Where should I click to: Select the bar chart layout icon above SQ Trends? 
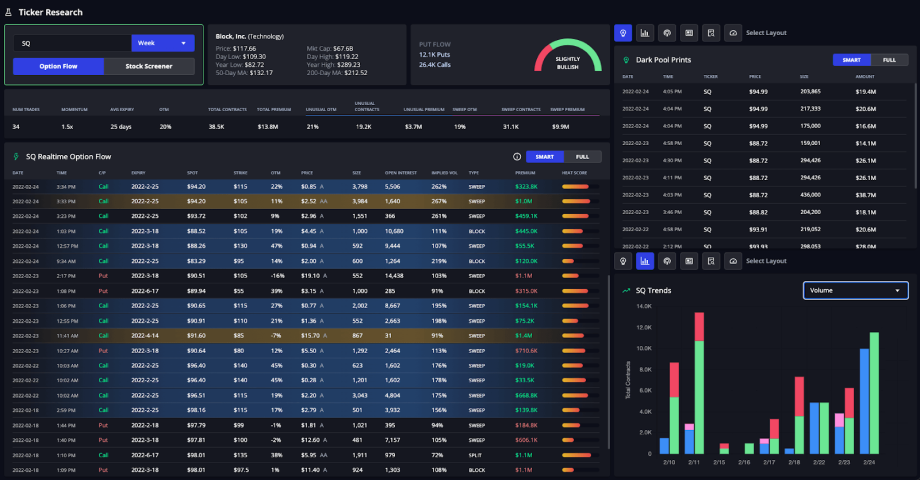645,261
